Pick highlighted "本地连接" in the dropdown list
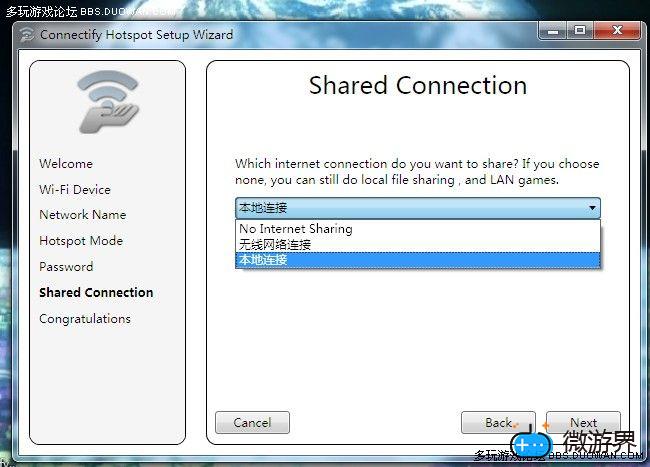 click(417, 260)
